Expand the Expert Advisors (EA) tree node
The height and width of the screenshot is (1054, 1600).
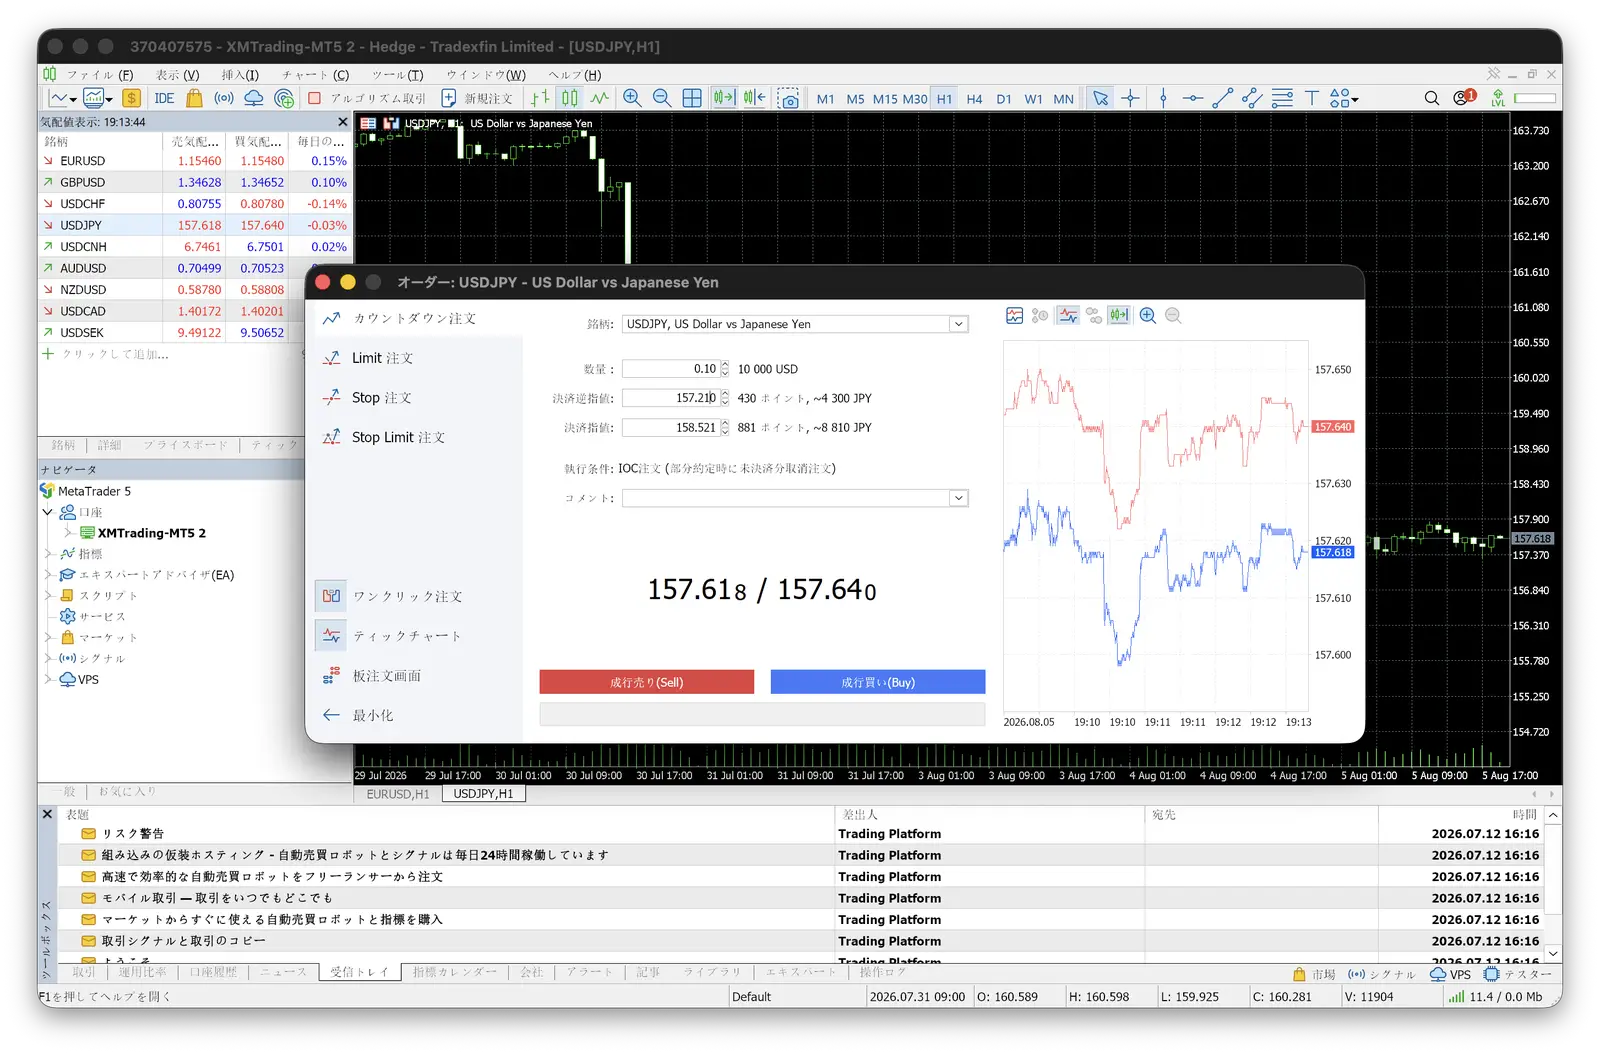click(47, 575)
